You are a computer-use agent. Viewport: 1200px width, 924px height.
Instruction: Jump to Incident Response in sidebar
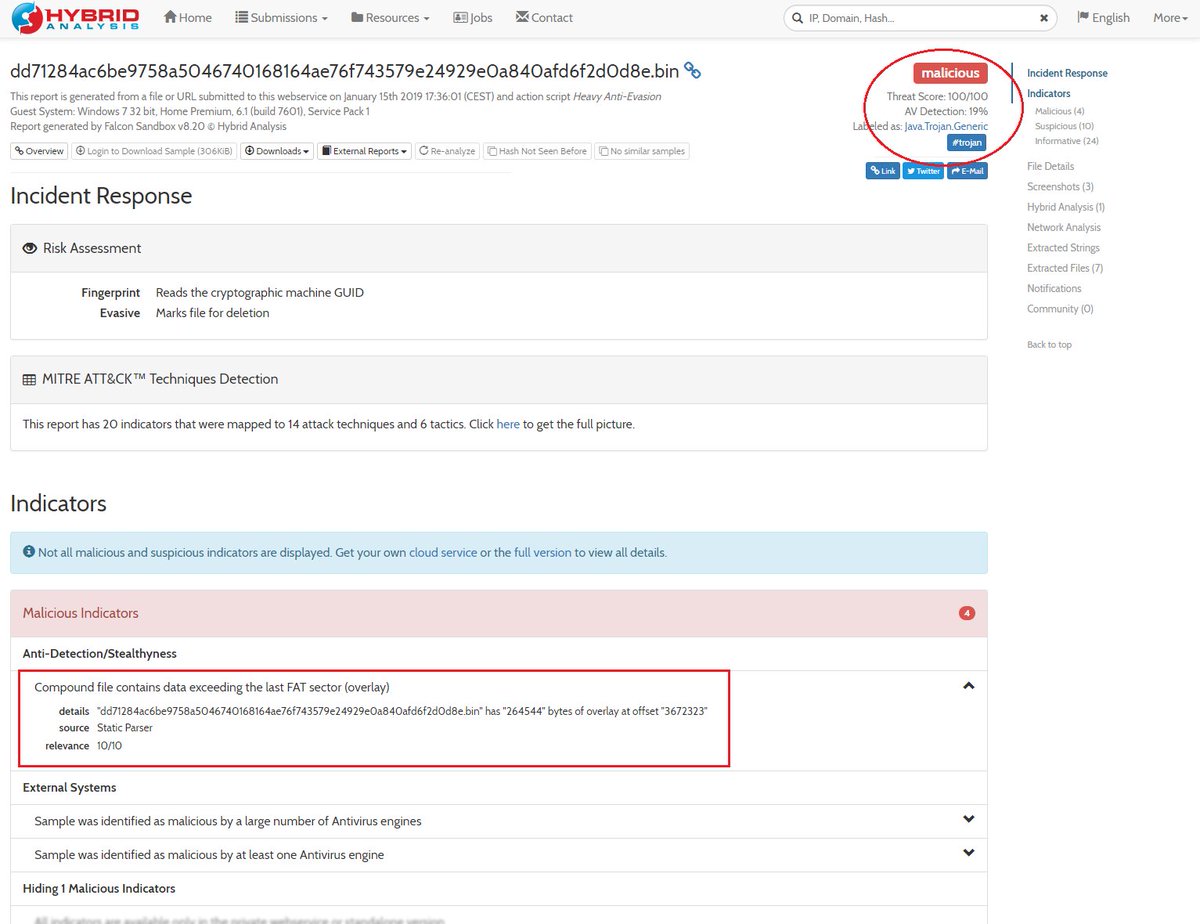[x=1067, y=73]
